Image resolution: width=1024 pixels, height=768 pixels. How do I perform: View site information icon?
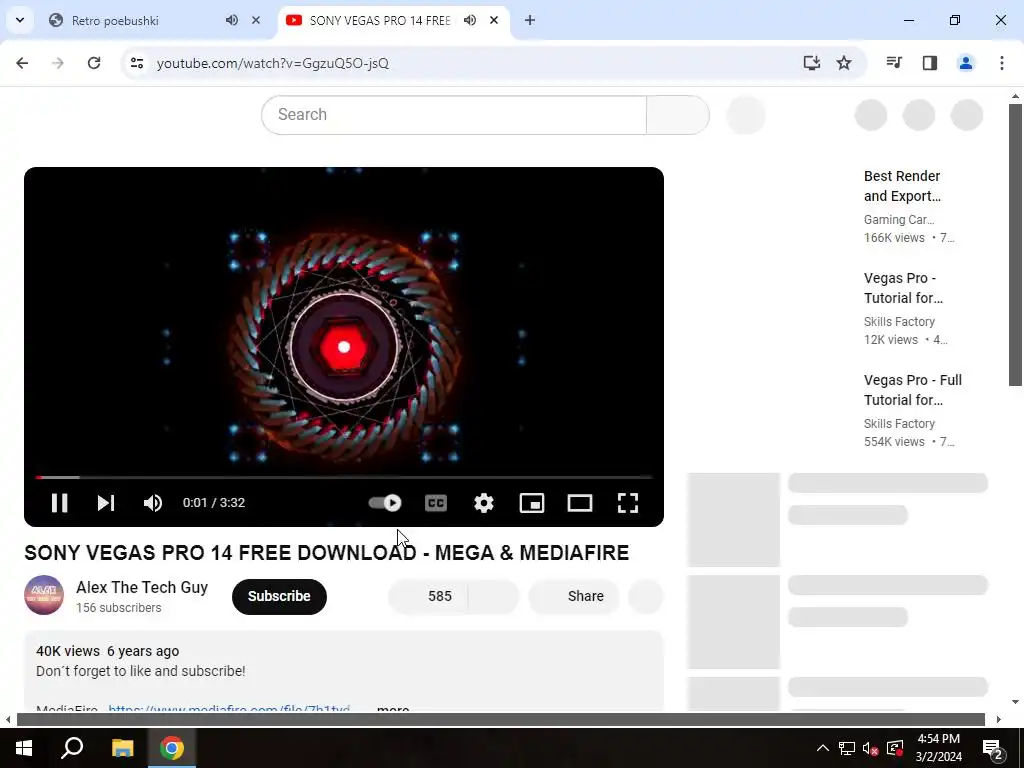click(x=136, y=63)
